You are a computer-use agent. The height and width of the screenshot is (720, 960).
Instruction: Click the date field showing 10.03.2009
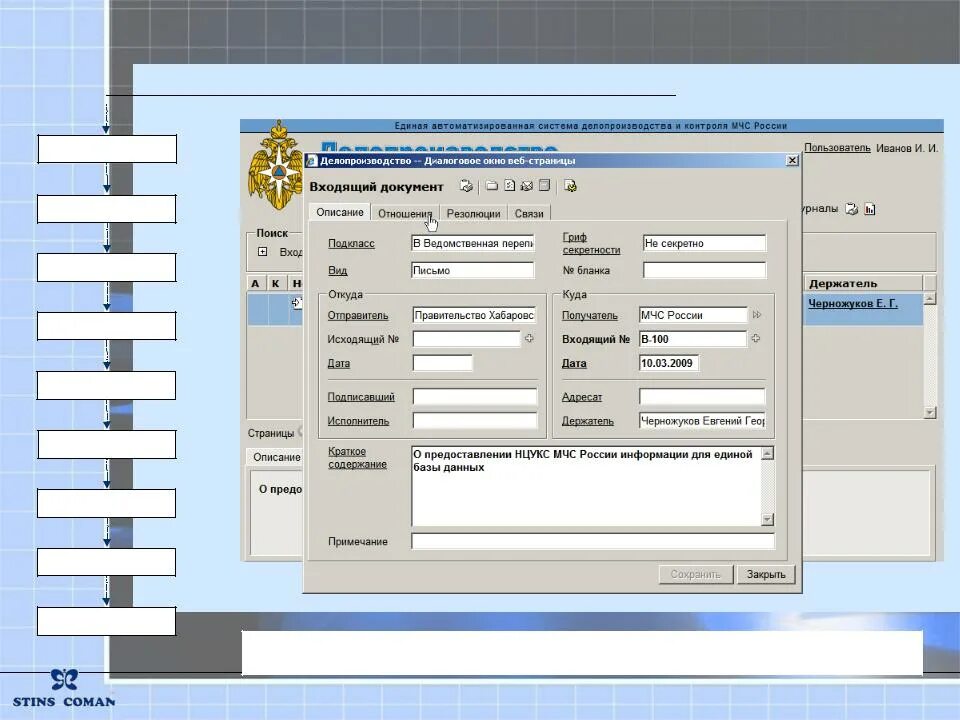point(669,363)
